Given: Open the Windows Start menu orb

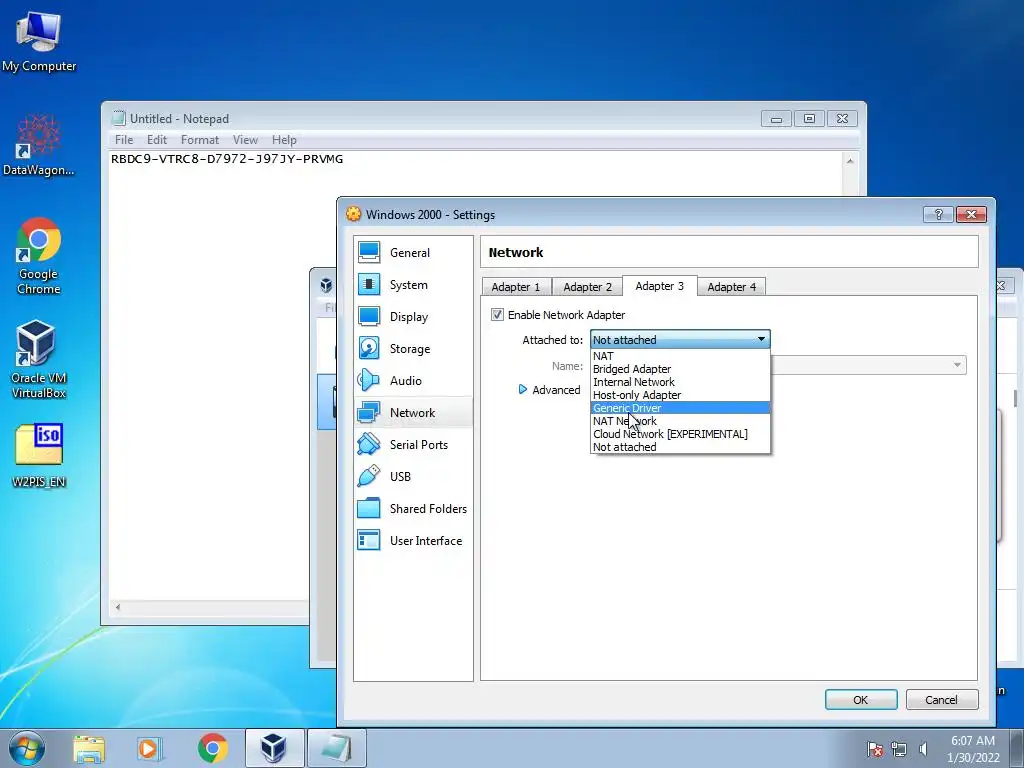Looking at the screenshot, I should (27, 748).
